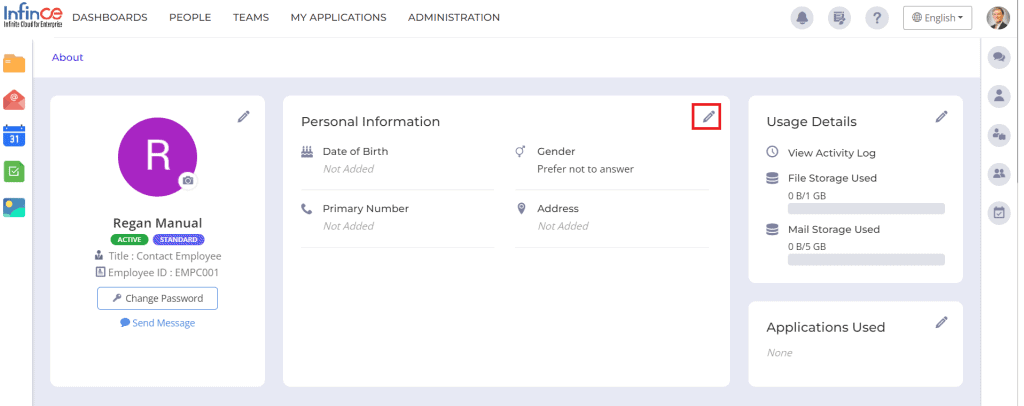Screen dimensions: 1024x406
Task: Open the notifications bell icon
Action: click(x=802, y=18)
